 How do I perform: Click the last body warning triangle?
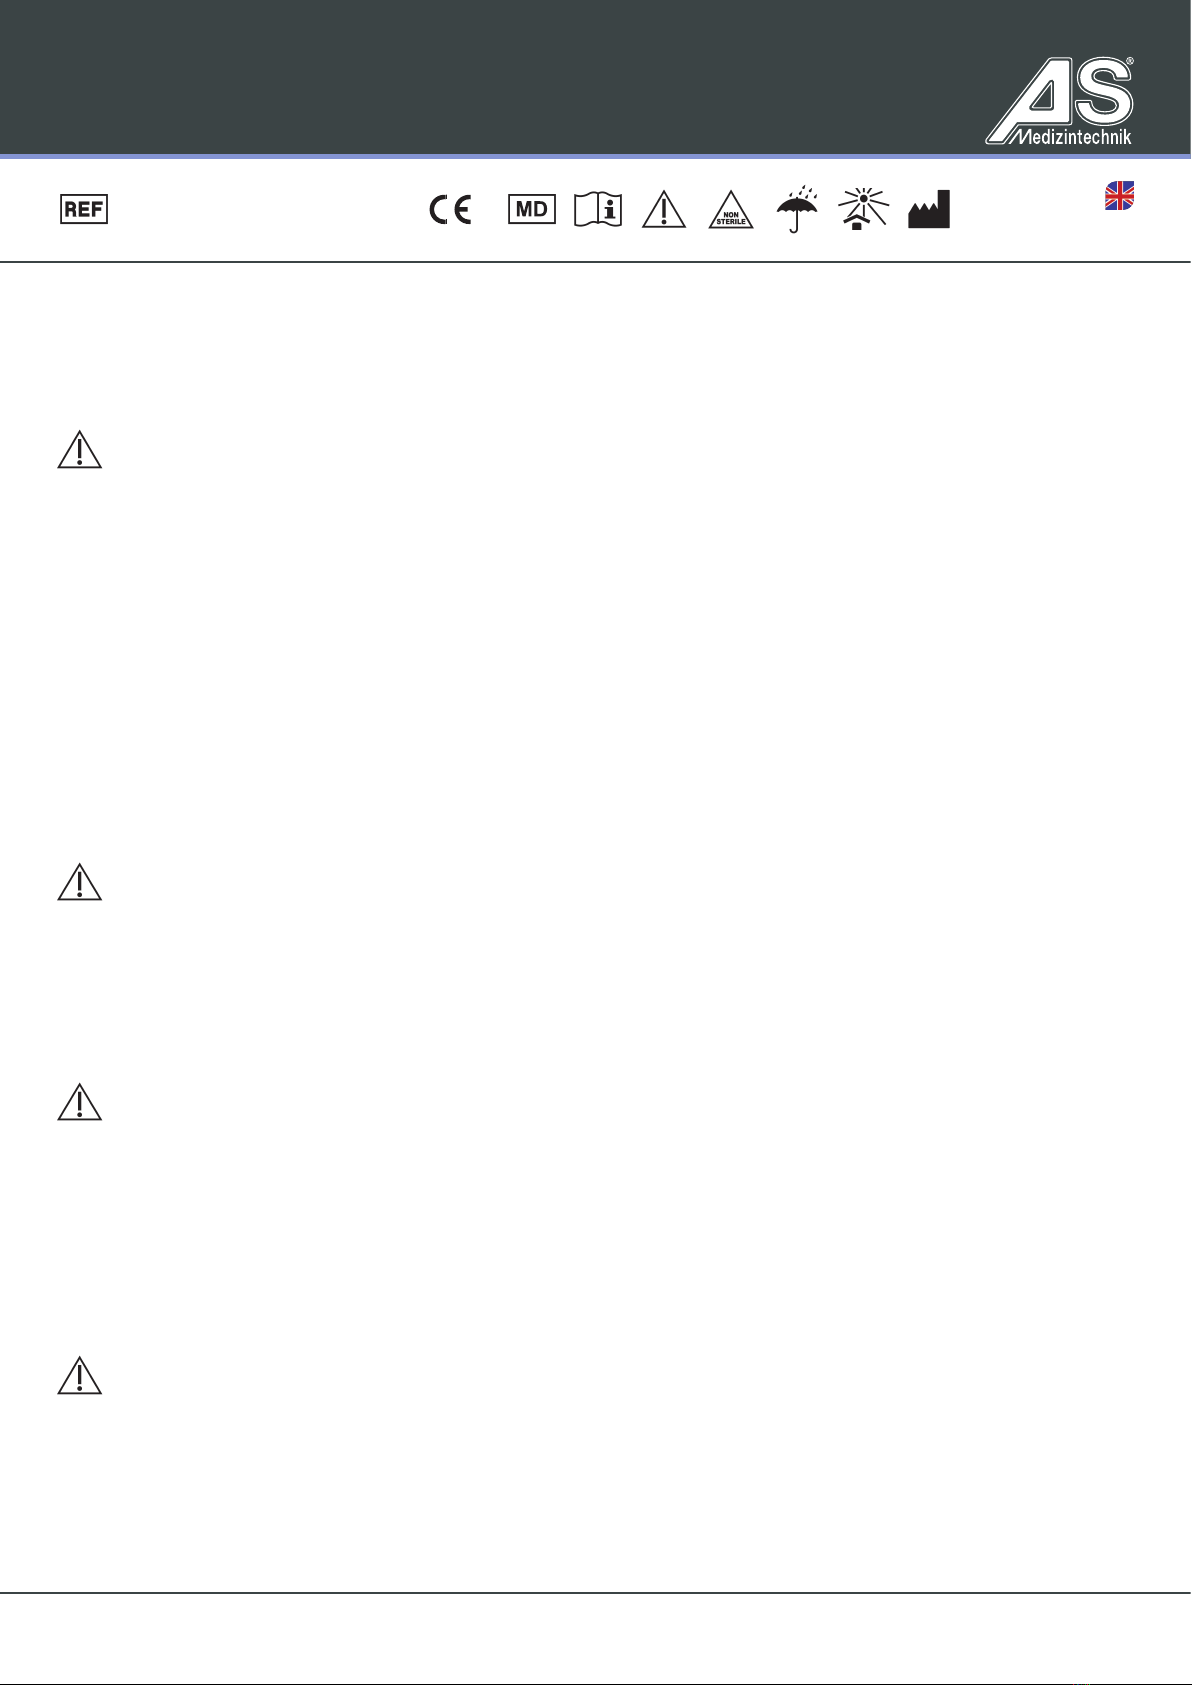[80, 1377]
